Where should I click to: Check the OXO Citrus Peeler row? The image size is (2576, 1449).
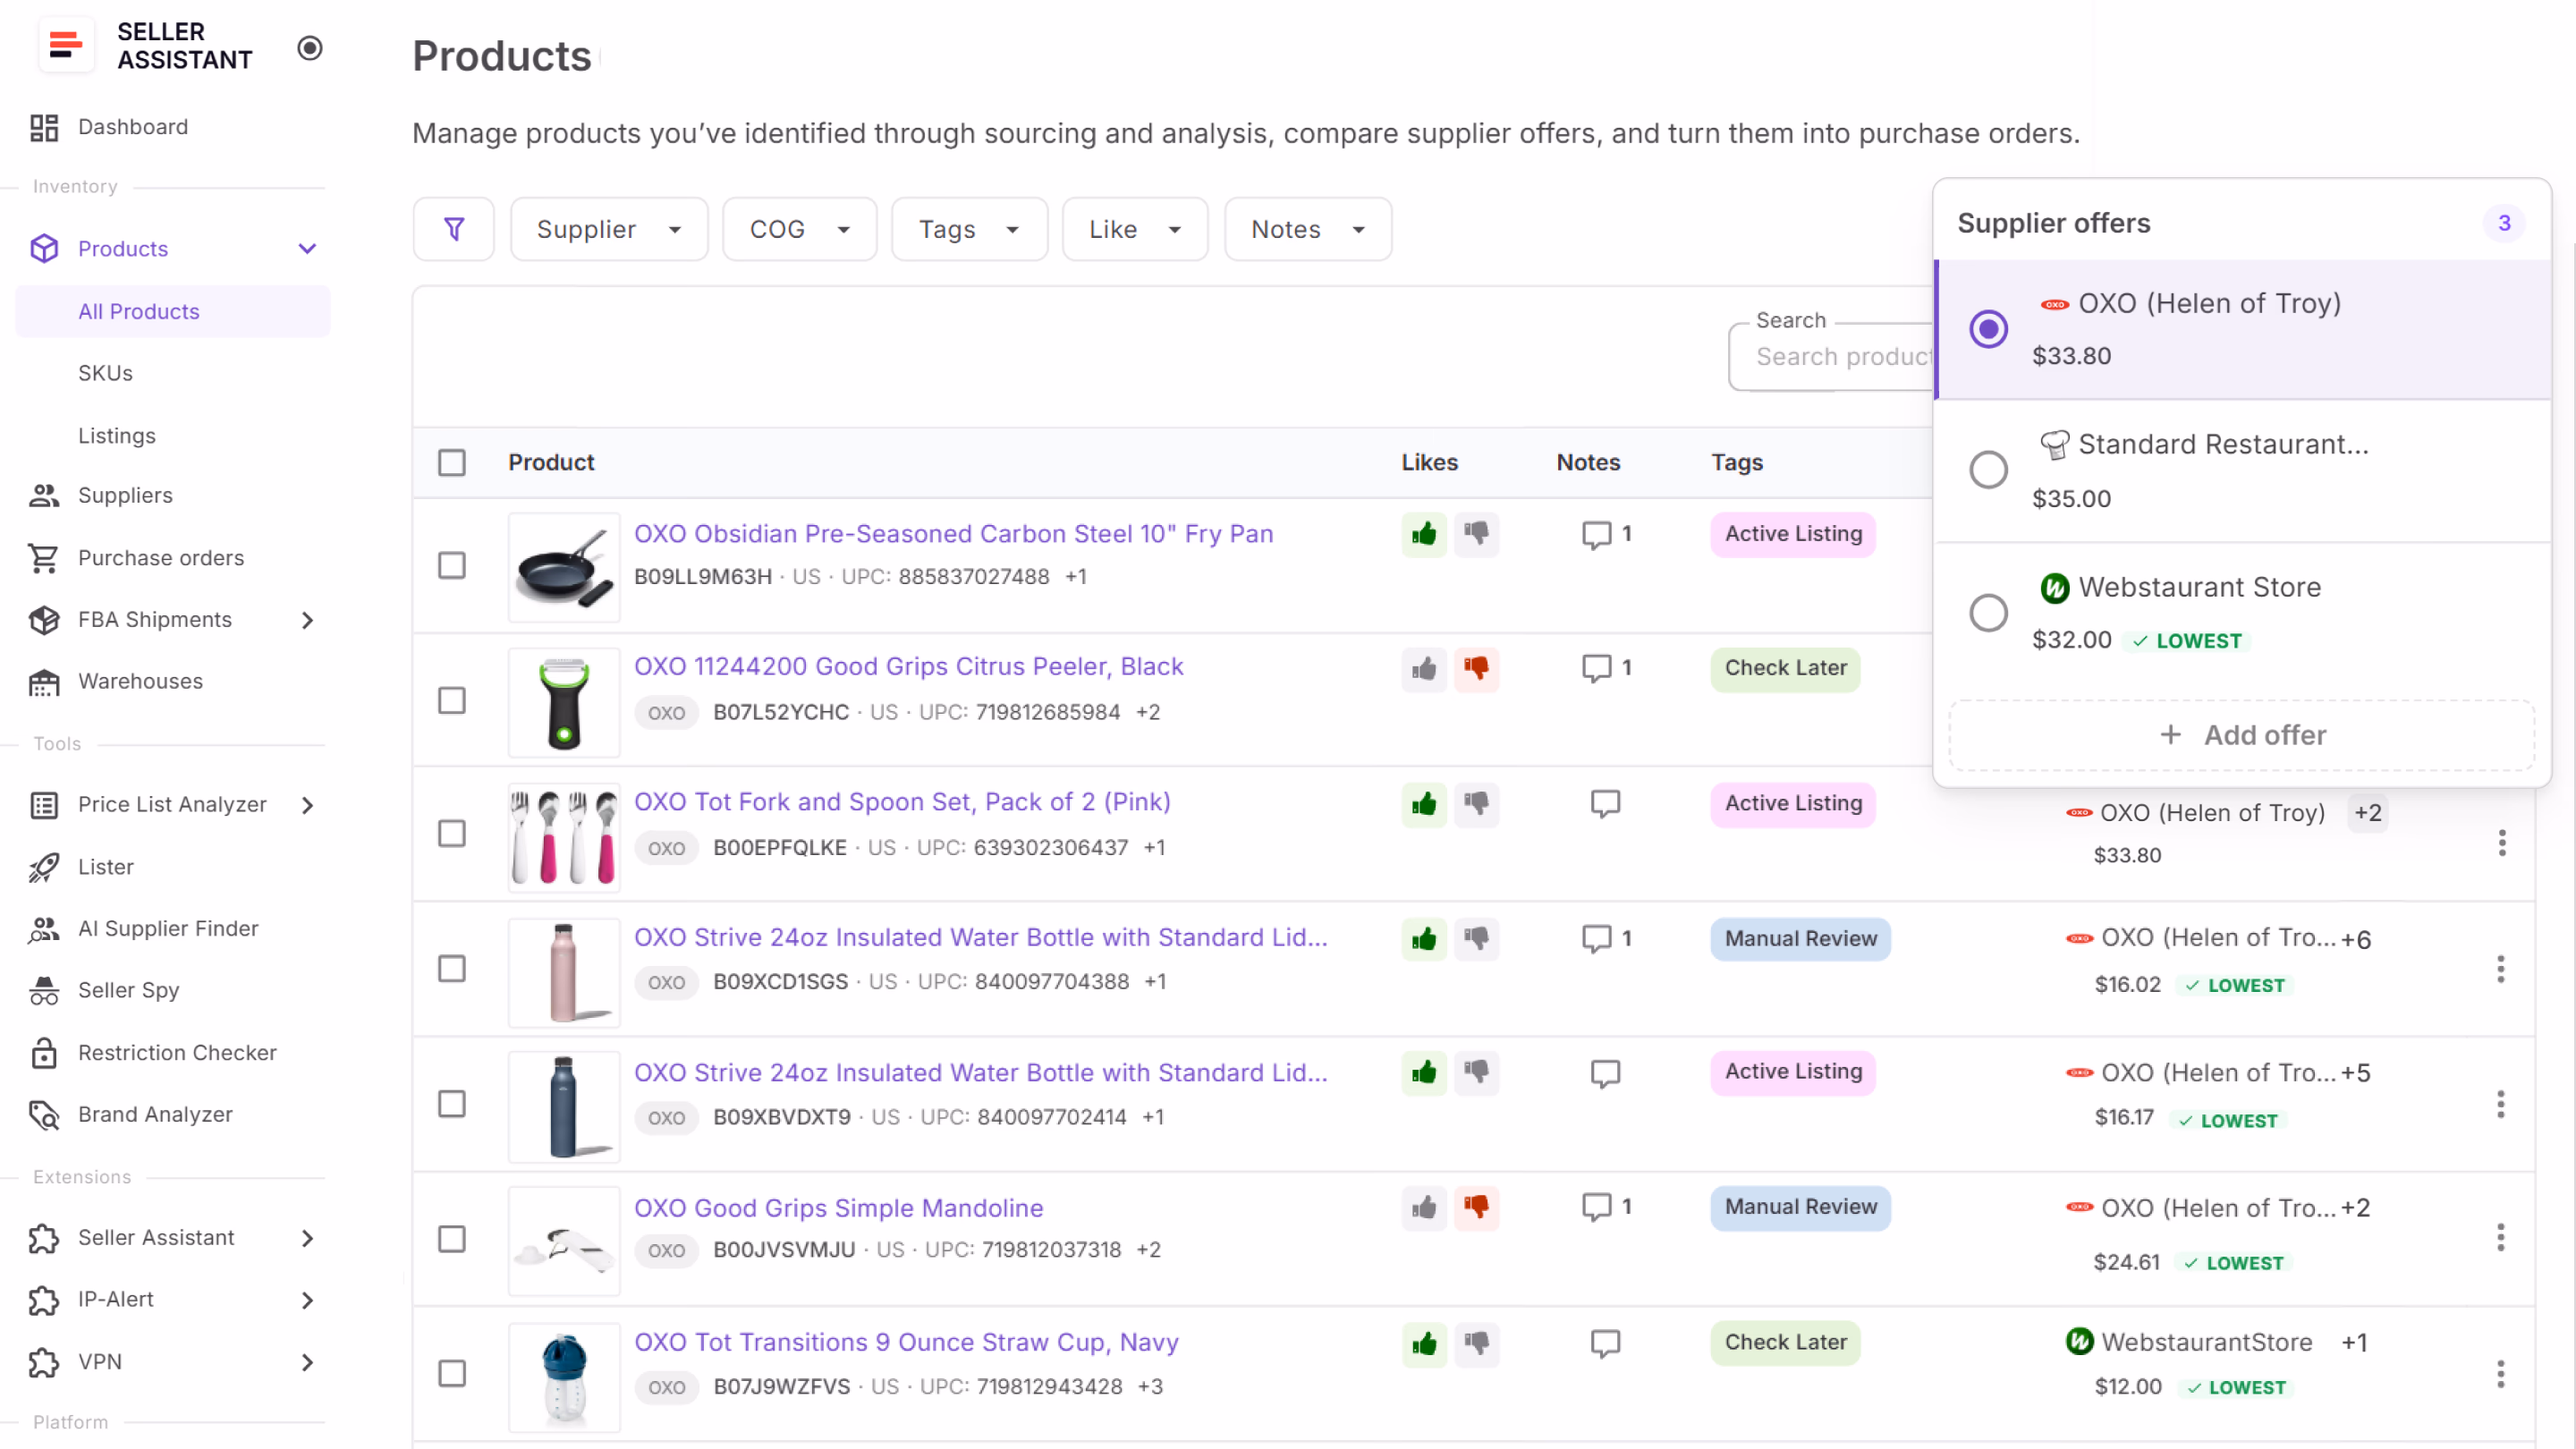(452, 700)
